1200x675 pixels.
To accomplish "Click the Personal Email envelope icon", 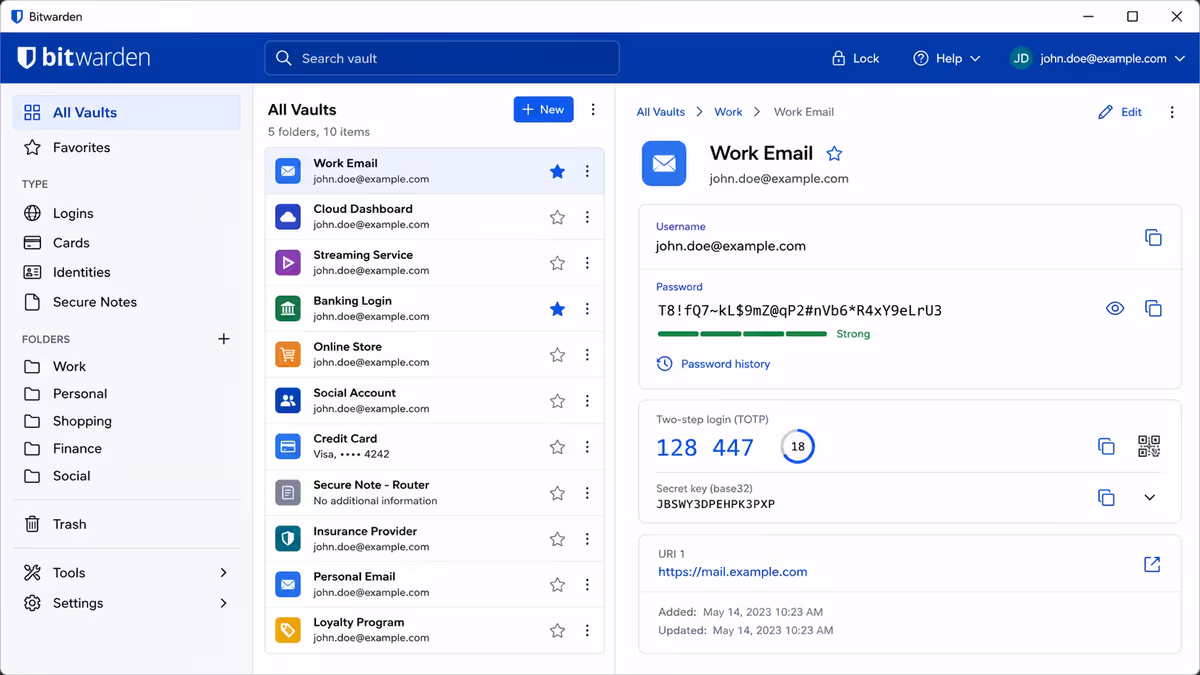I will [288, 585].
